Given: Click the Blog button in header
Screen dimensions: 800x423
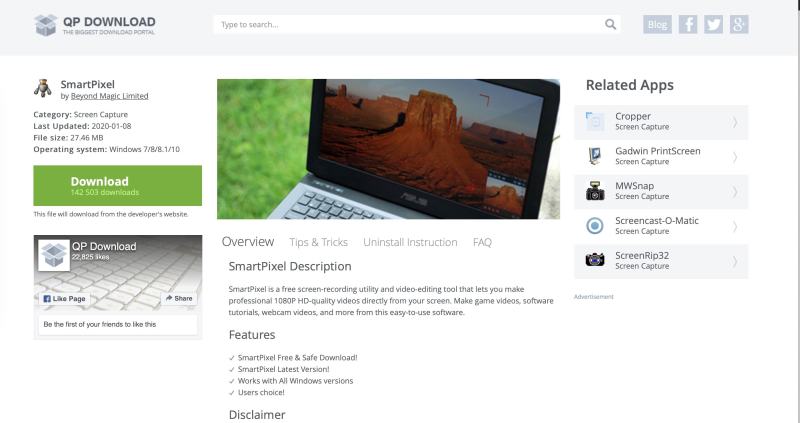Looking at the screenshot, I should pyautogui.click(x=657, y=24).
